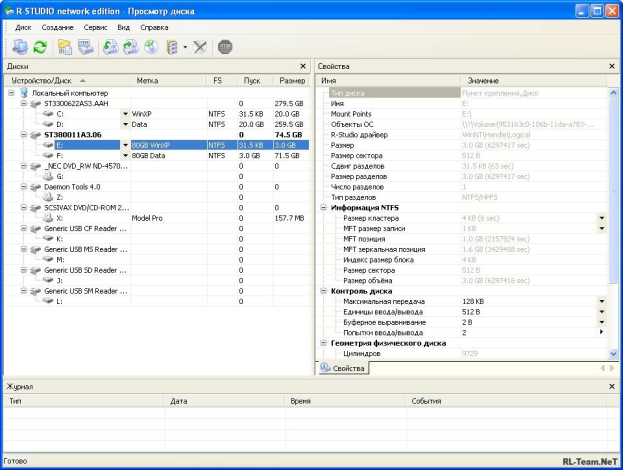This screenshot has width=623, height=470.
Task: Click the disc icon for X: Model Pro
Action: (48, 218)
